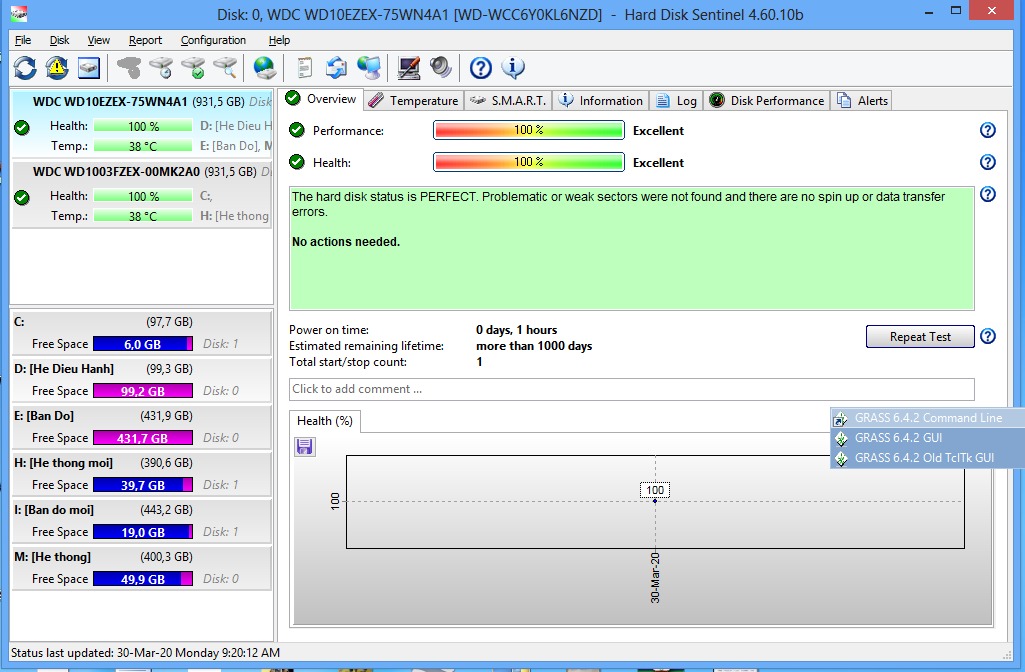Click the help icon next to Performance bar
1025x672 pixels.
pos(987,130)
